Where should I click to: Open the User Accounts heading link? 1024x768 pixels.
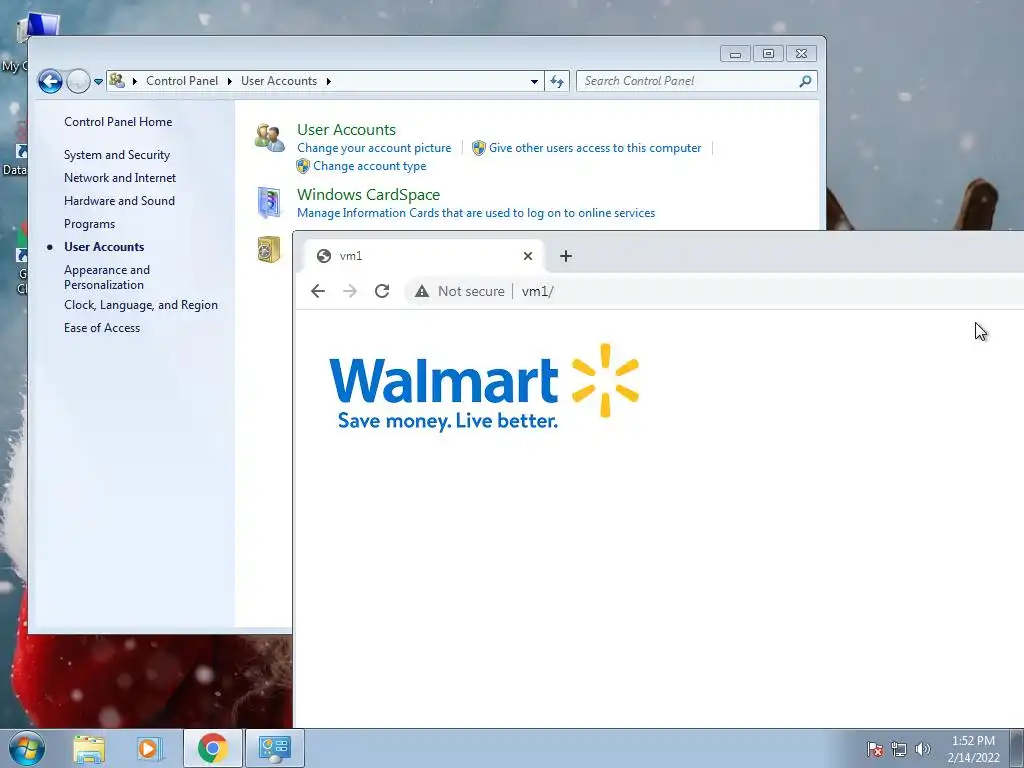346,129
